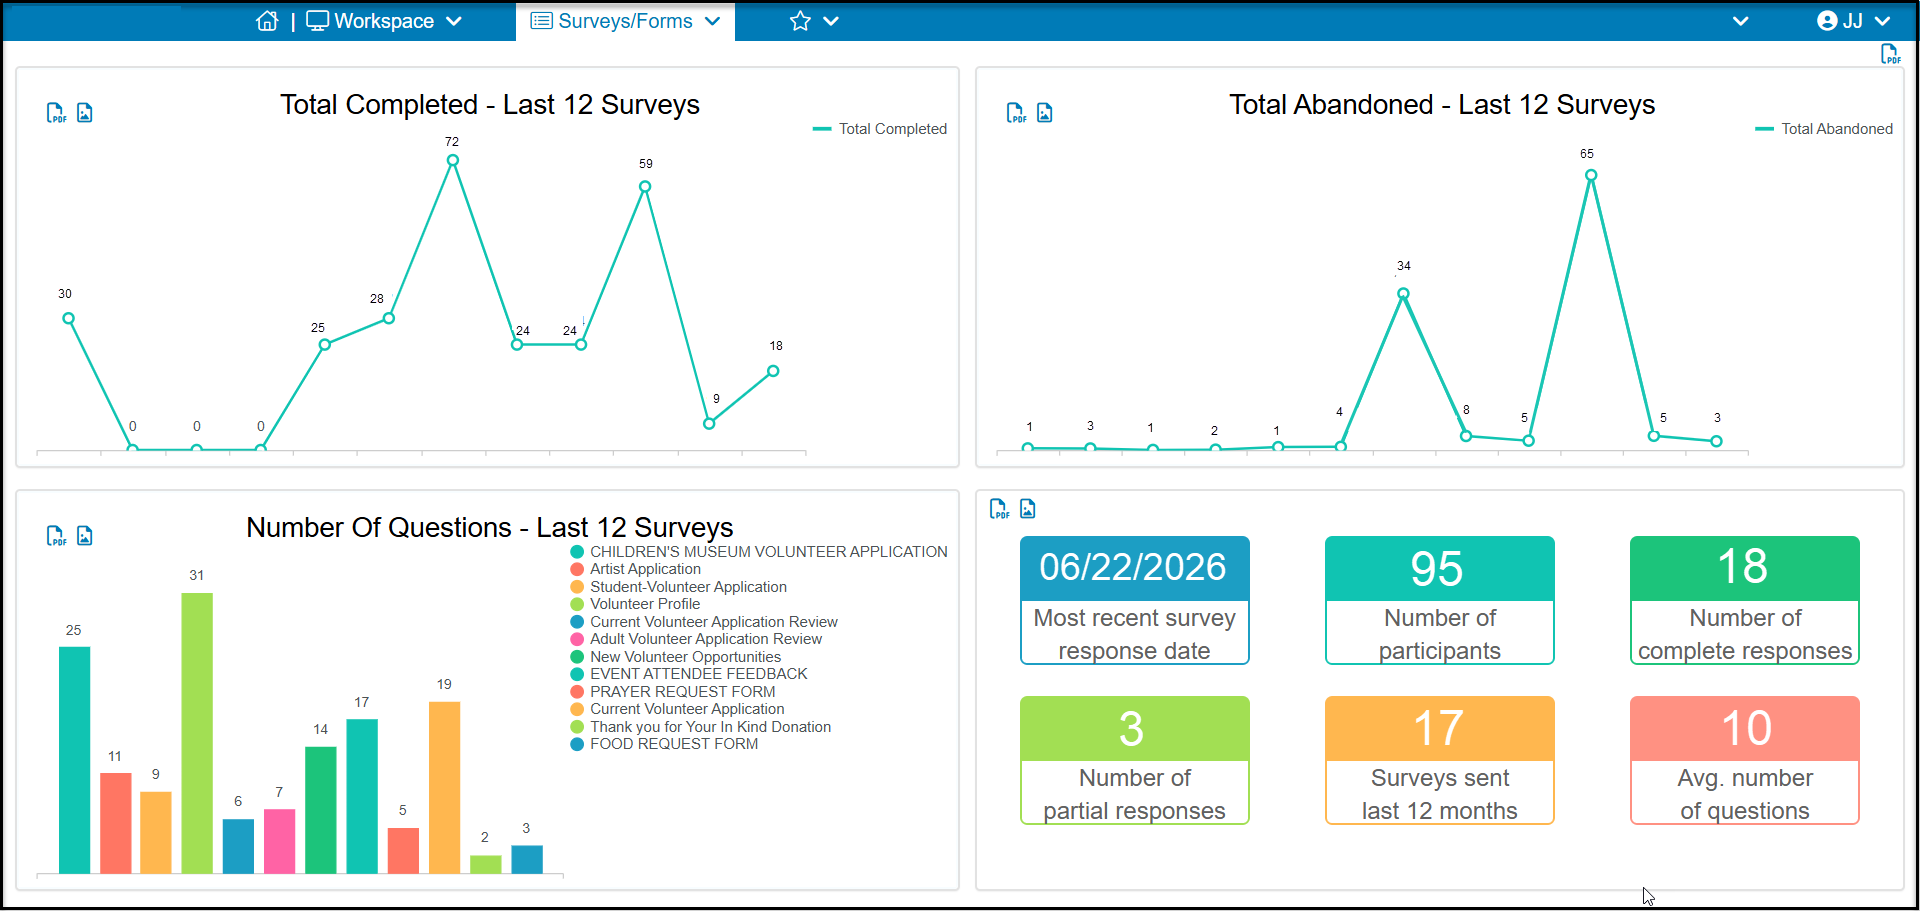
Task: Export Total Completed chart as PDF
Action: [x=57, y=113]
